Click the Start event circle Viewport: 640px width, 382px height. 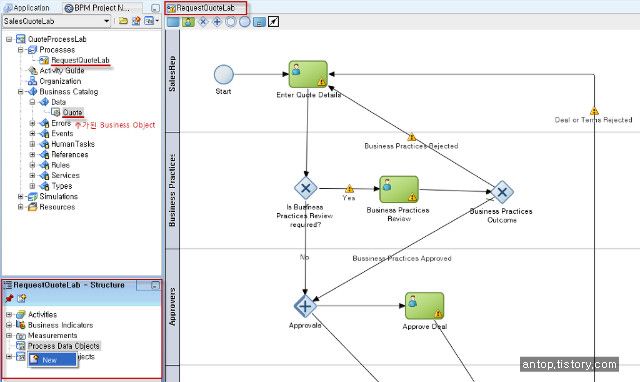click(224, 75)
